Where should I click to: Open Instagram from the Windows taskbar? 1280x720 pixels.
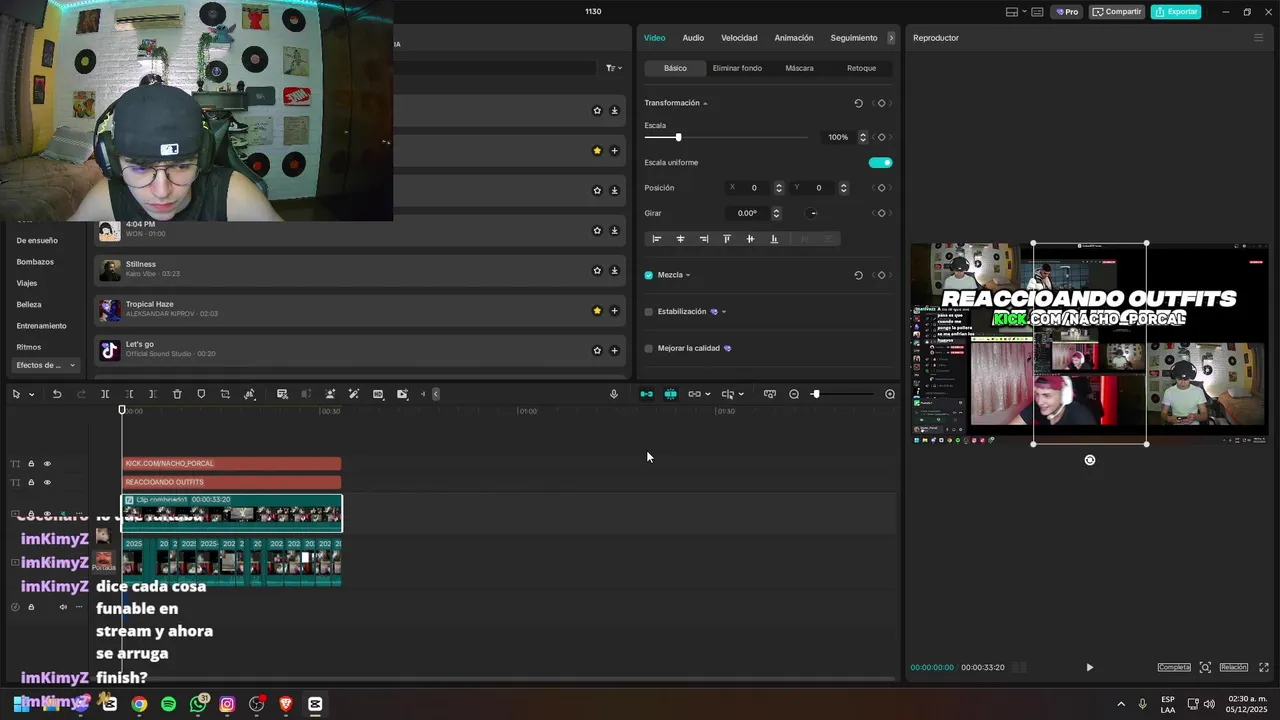pos(227,704)
